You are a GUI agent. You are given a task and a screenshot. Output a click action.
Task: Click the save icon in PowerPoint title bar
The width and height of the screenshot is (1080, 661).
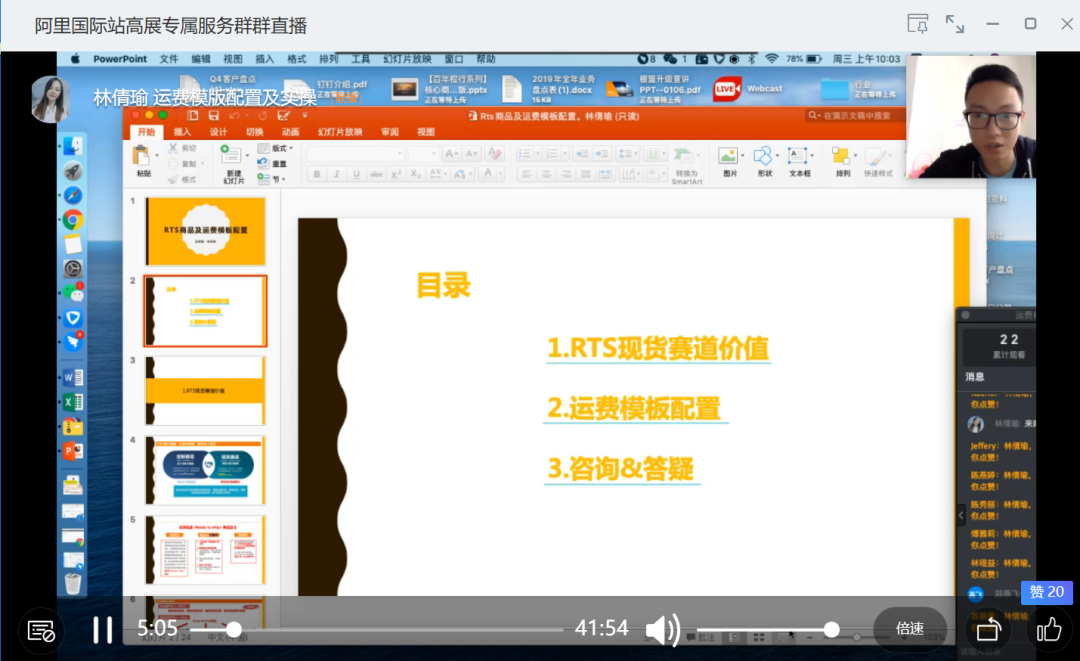(x=214, y=116)
